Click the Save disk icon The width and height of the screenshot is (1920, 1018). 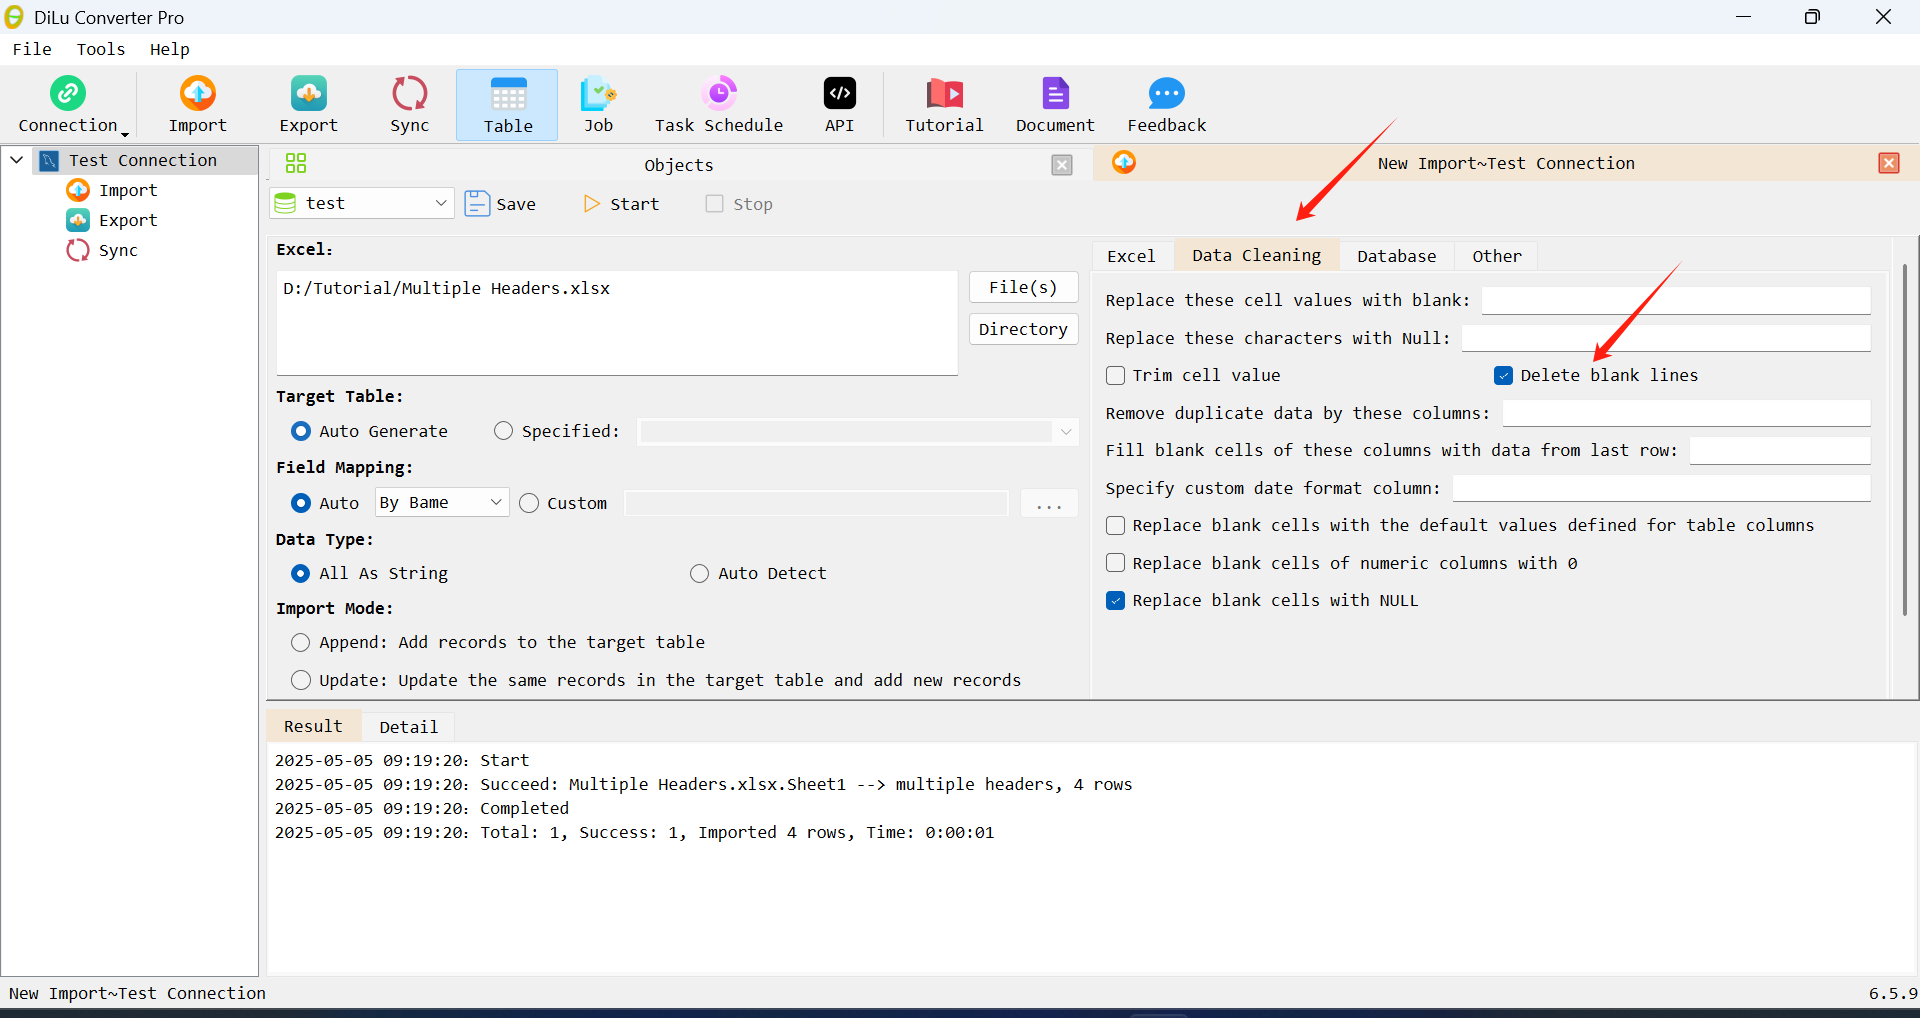tap(477, 204)
